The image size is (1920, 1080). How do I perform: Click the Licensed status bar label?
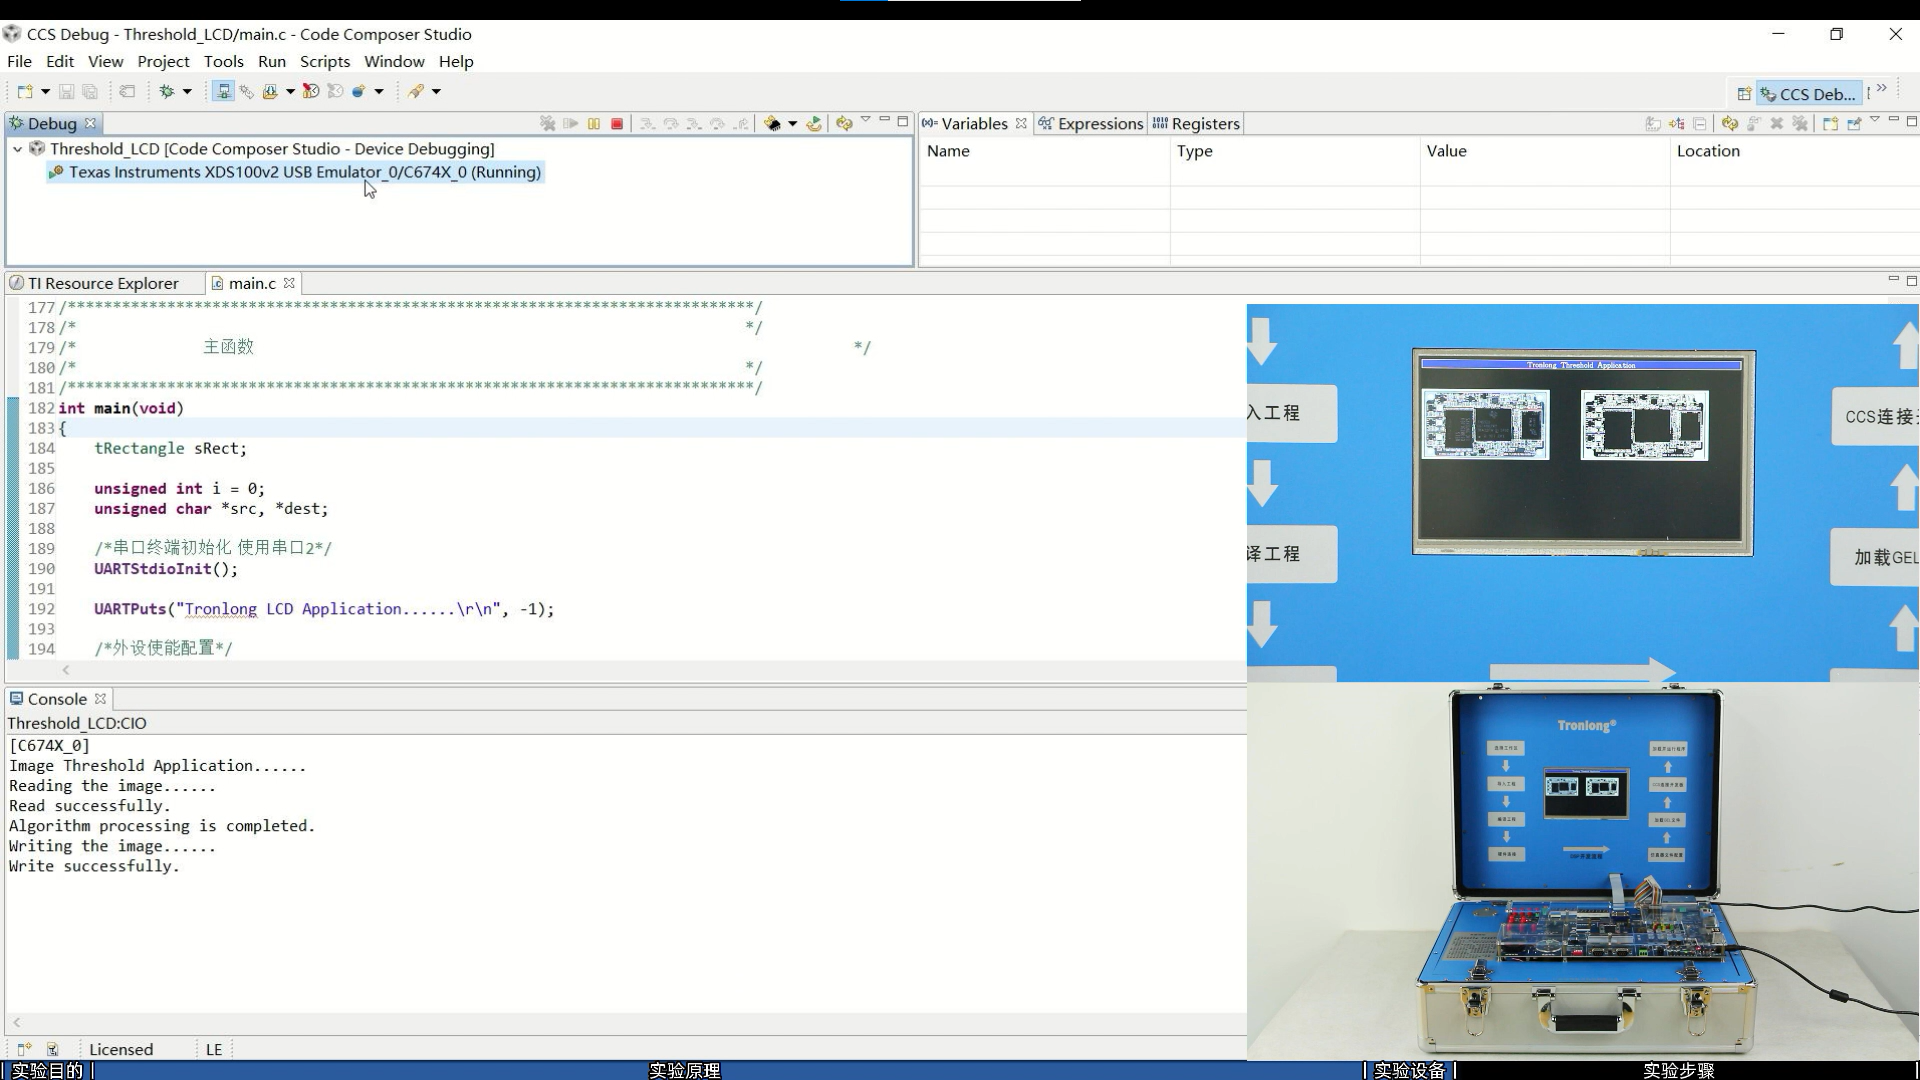click(121, 1049)
